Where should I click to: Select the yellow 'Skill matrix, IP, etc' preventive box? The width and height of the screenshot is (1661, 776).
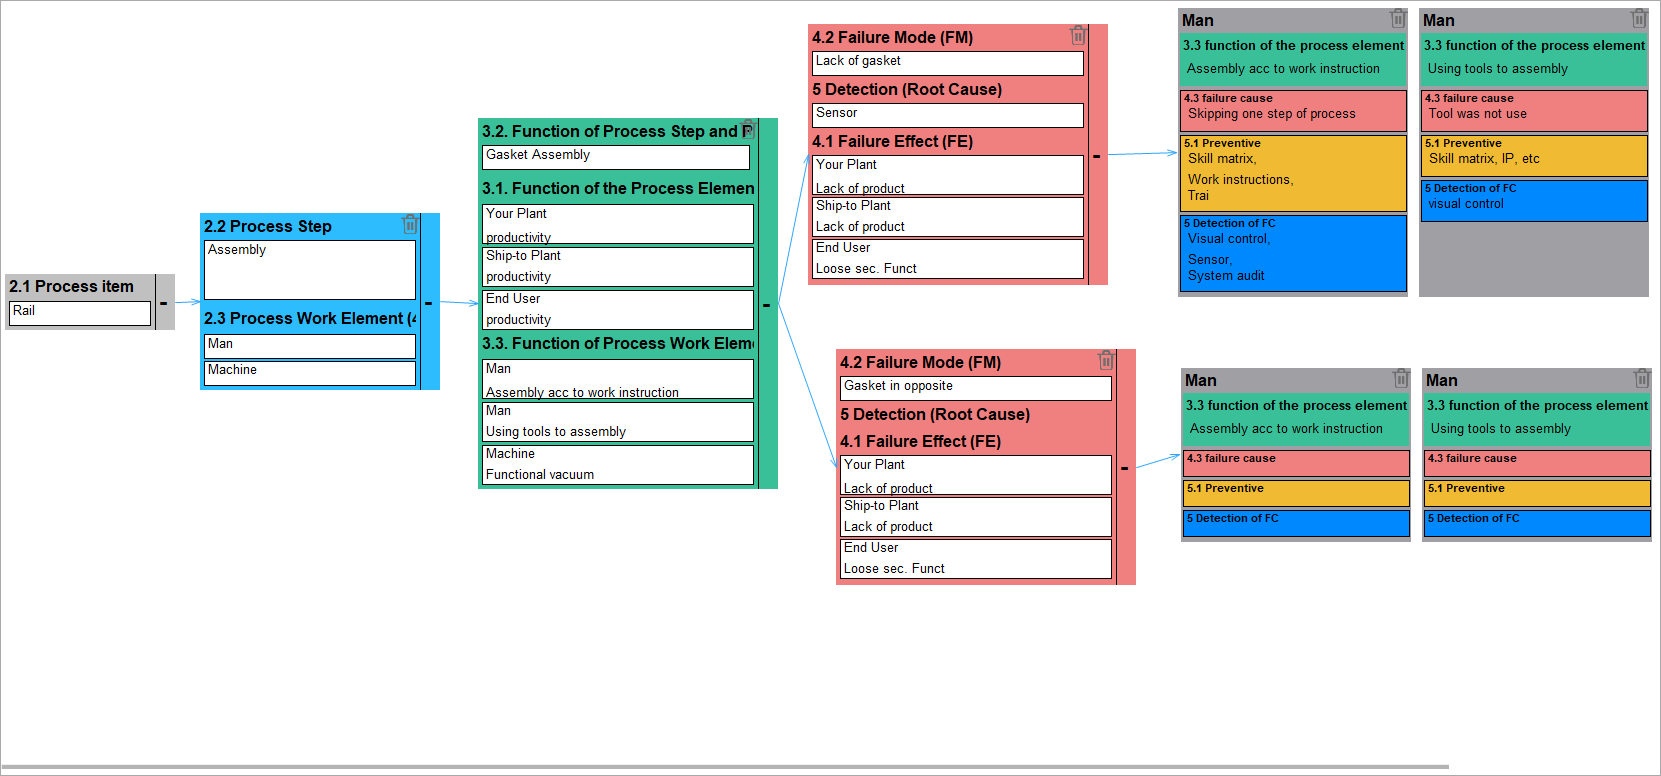(1534, 156)
